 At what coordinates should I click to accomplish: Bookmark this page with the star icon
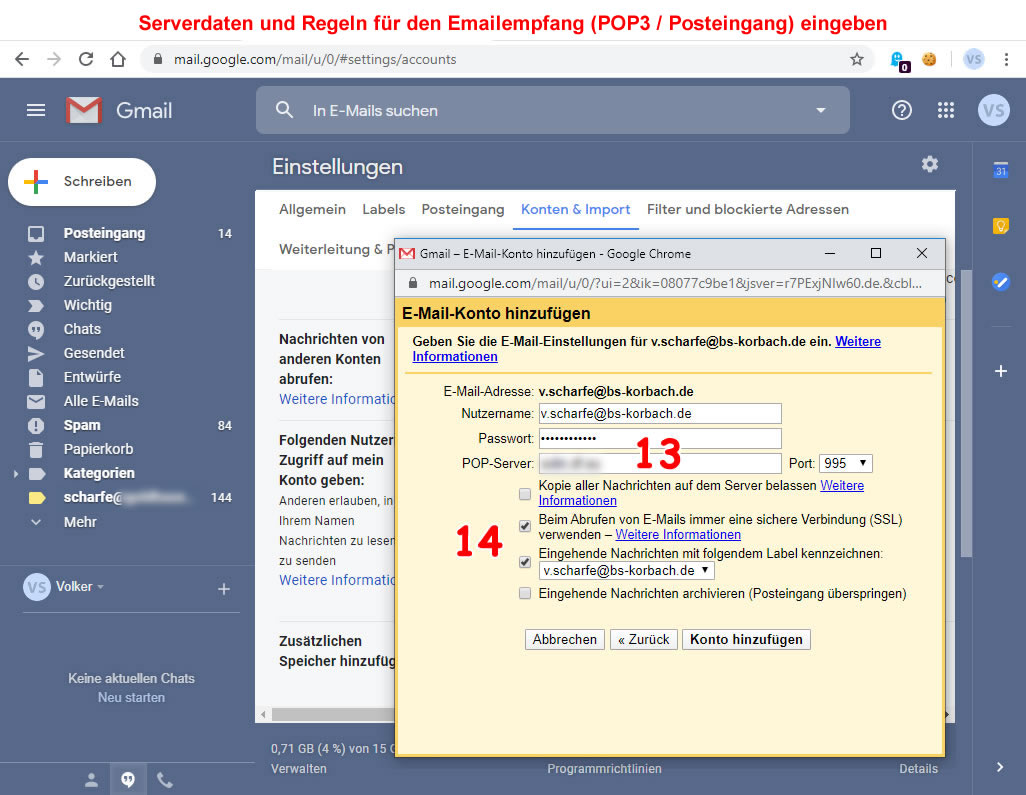tap(857, 60)
